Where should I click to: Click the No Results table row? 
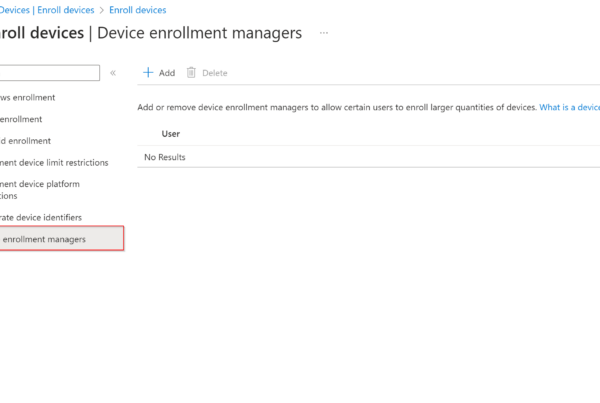(165, 157)
